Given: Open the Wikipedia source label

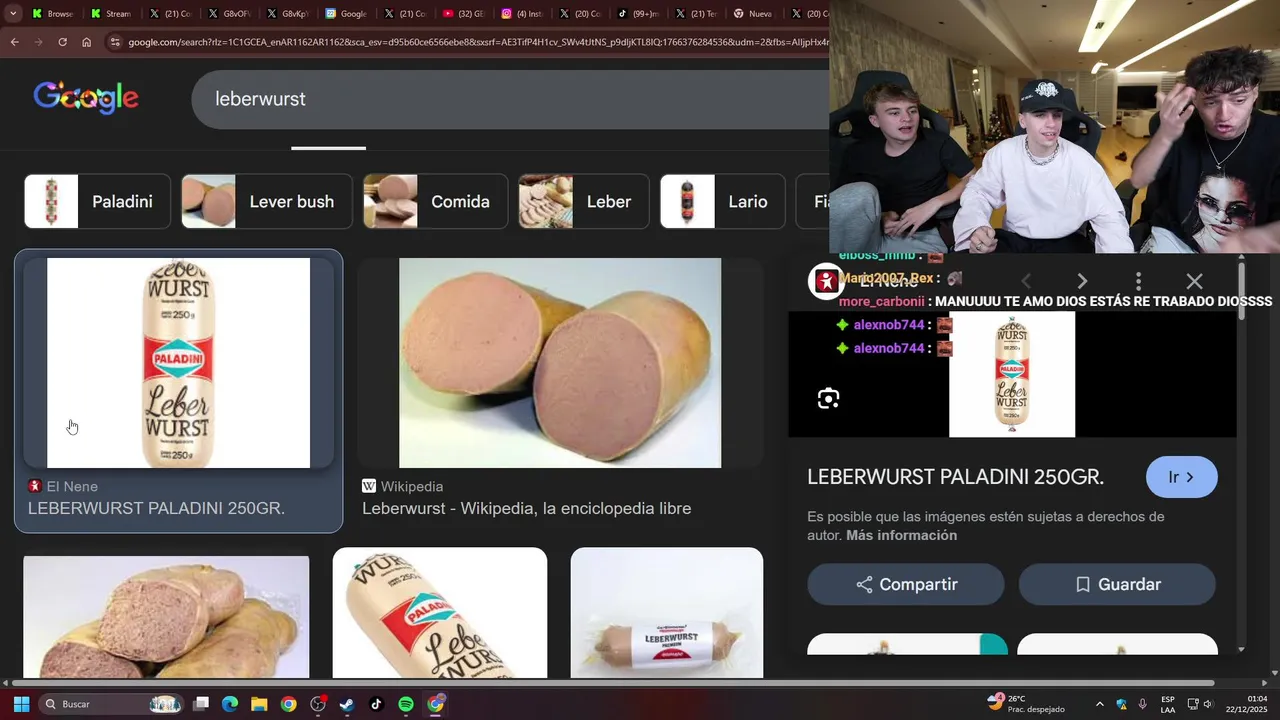Looking at the screenshot, I should (x=403, y=486).
